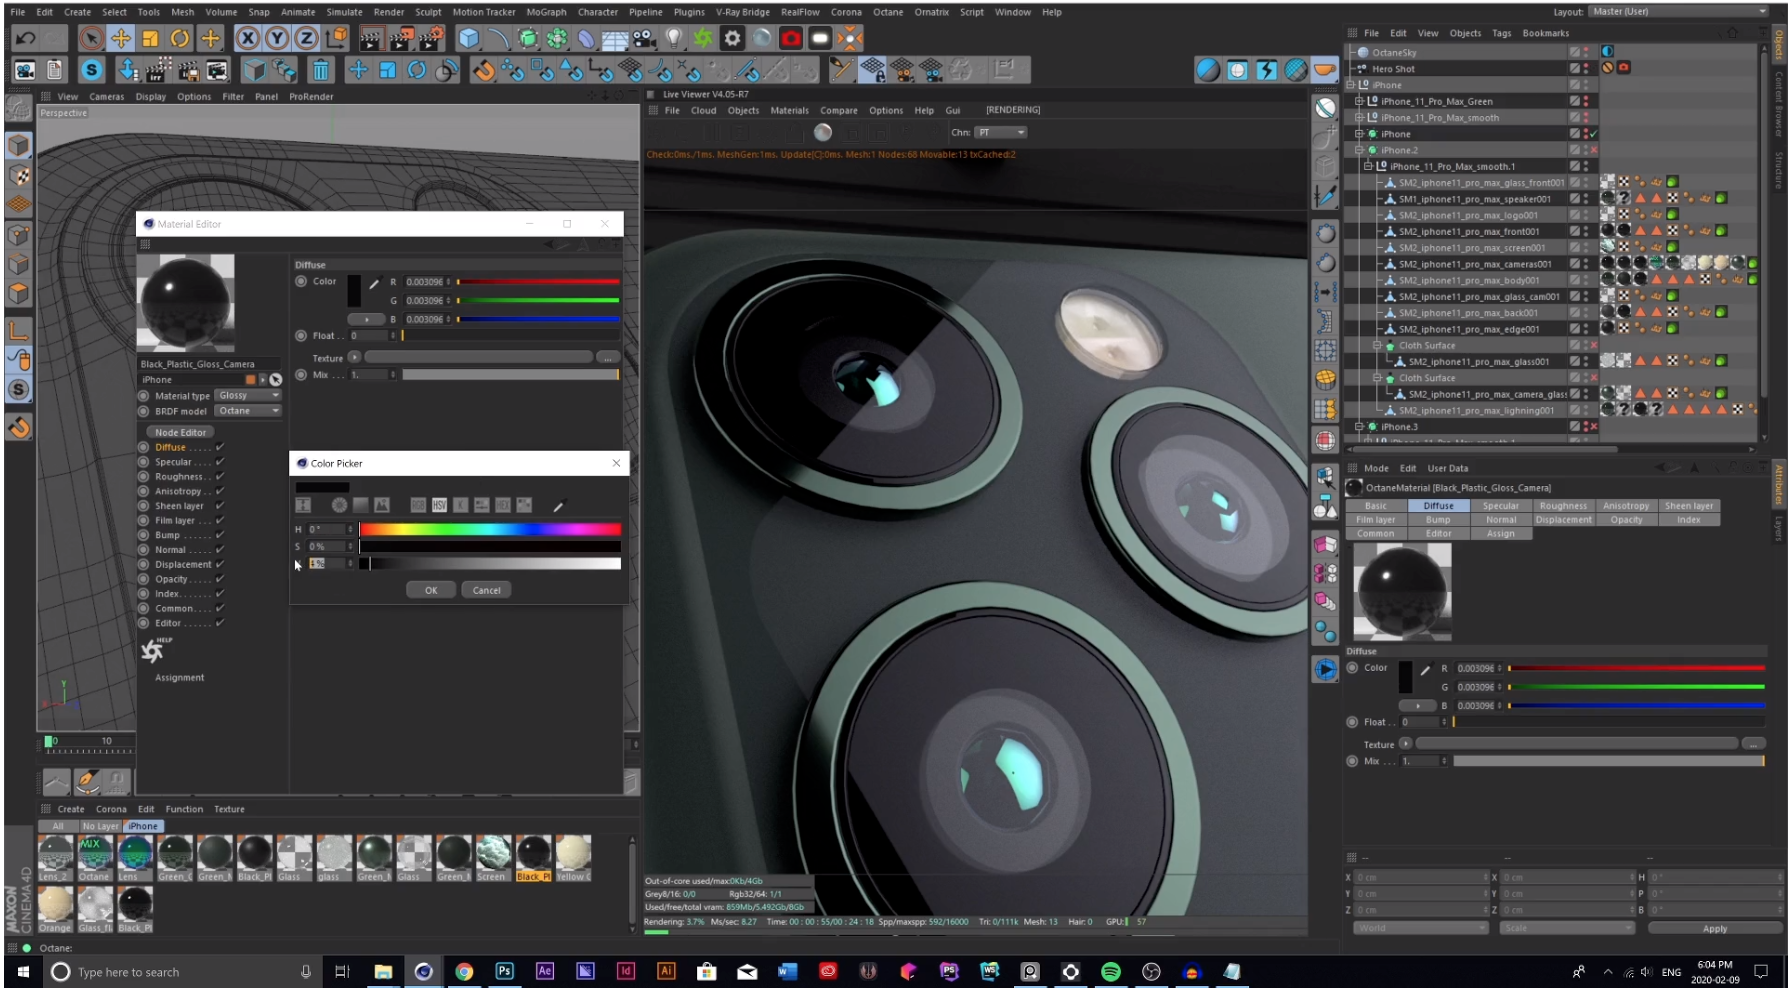Open the Chn: PT dropdown in Live Viewer
This screenshot has width=1790, height=990.
tap(1001, 133)
